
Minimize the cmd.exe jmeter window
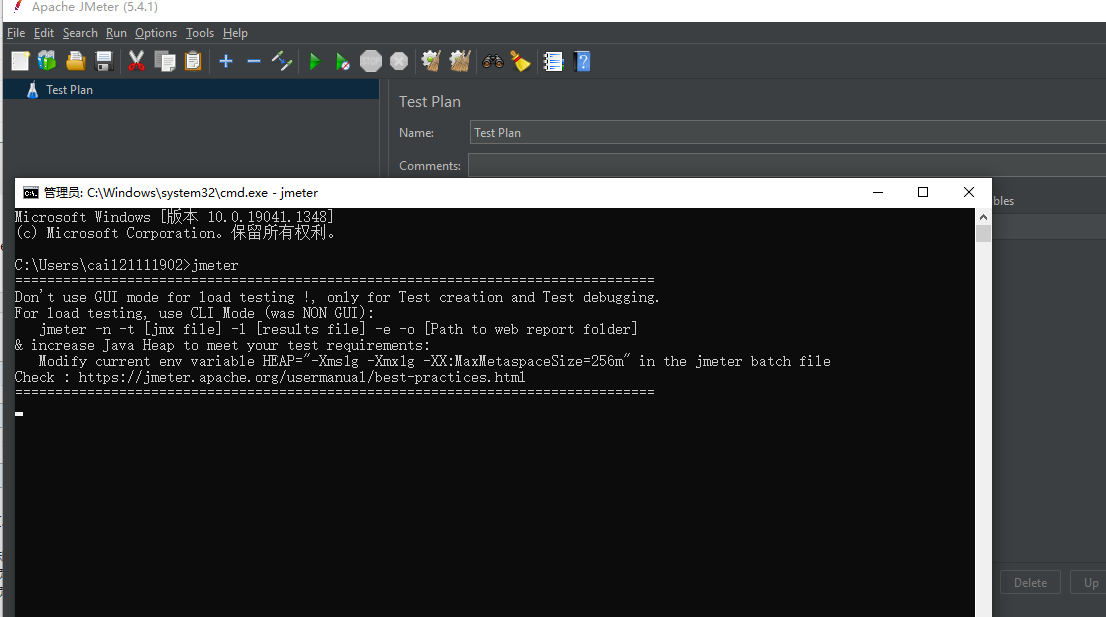(877, 193)
